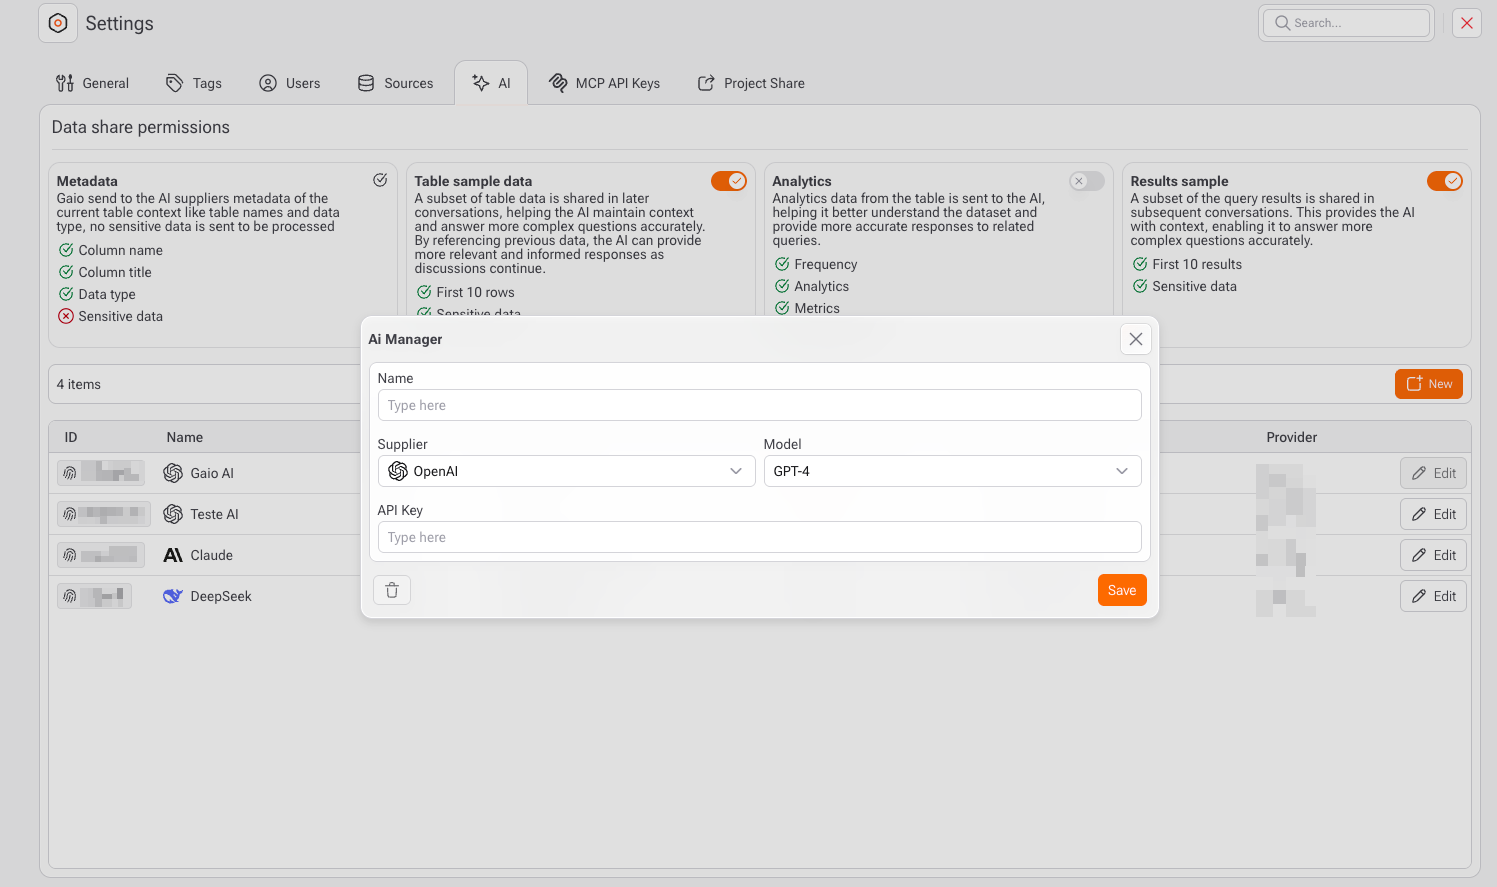The width and height of the screenshot is (1497, 887).
Task: Expand the Model dropdown showing GPT-4
Action: [x=952, y=471]
